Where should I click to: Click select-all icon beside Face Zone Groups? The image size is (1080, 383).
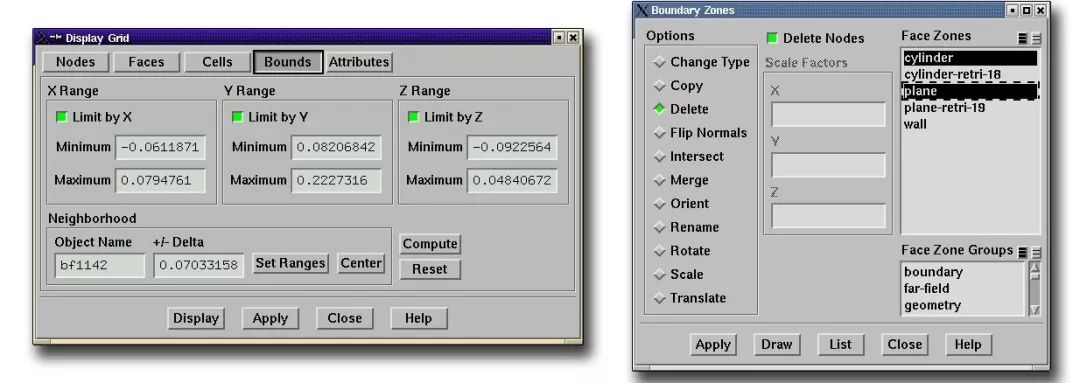[1024, 253]
